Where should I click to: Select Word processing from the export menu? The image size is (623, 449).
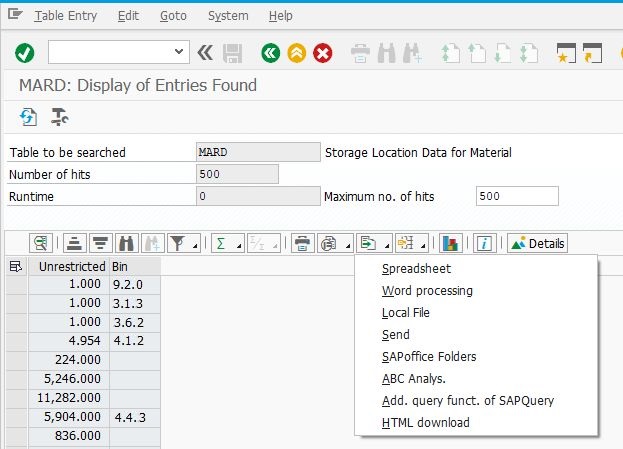[427, 291]
